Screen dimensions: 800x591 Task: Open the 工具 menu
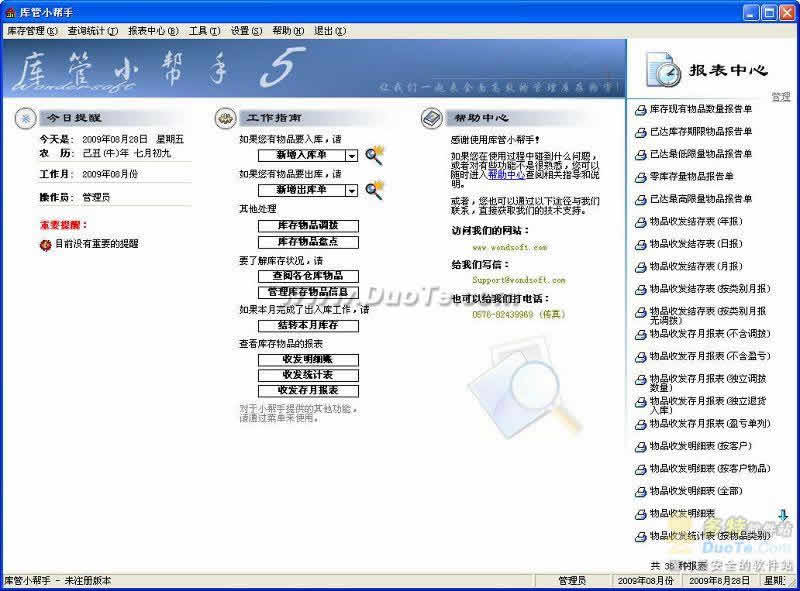[x=204, y=31]
